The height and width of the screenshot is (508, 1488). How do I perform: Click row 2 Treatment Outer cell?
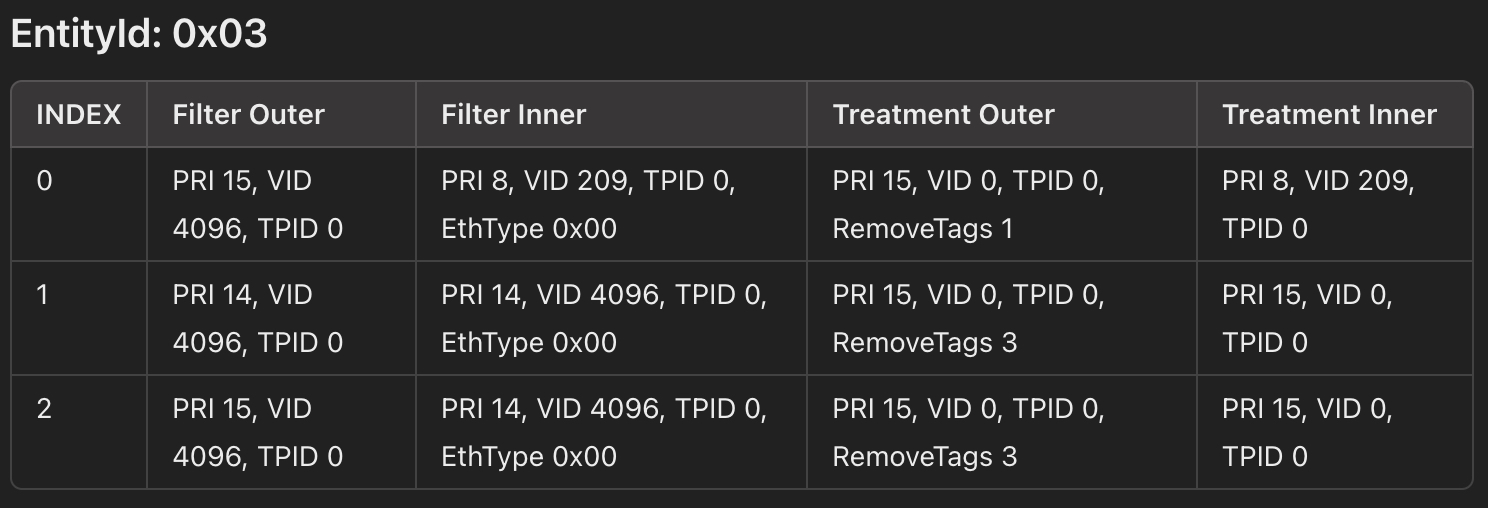point(1001,432)
